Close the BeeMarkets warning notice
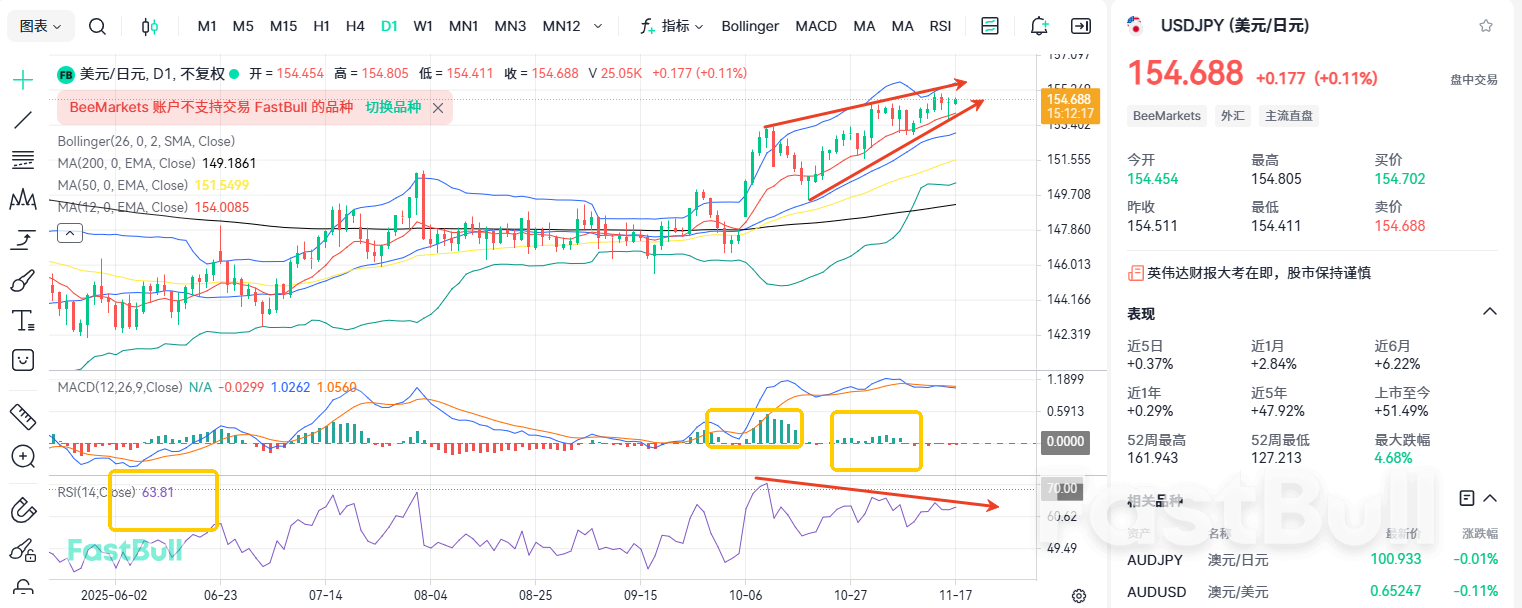1522x608 pixels. (437, 106)
